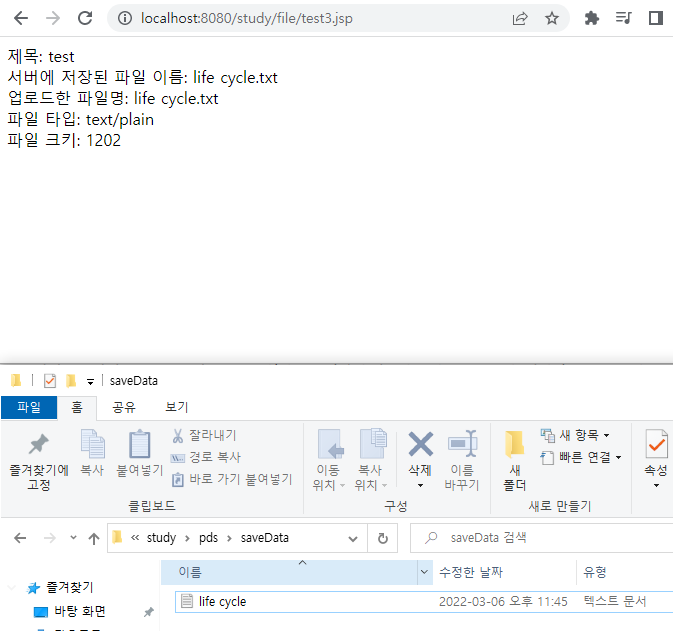Go back in the browser
The image size is (673, 631).
21,18
